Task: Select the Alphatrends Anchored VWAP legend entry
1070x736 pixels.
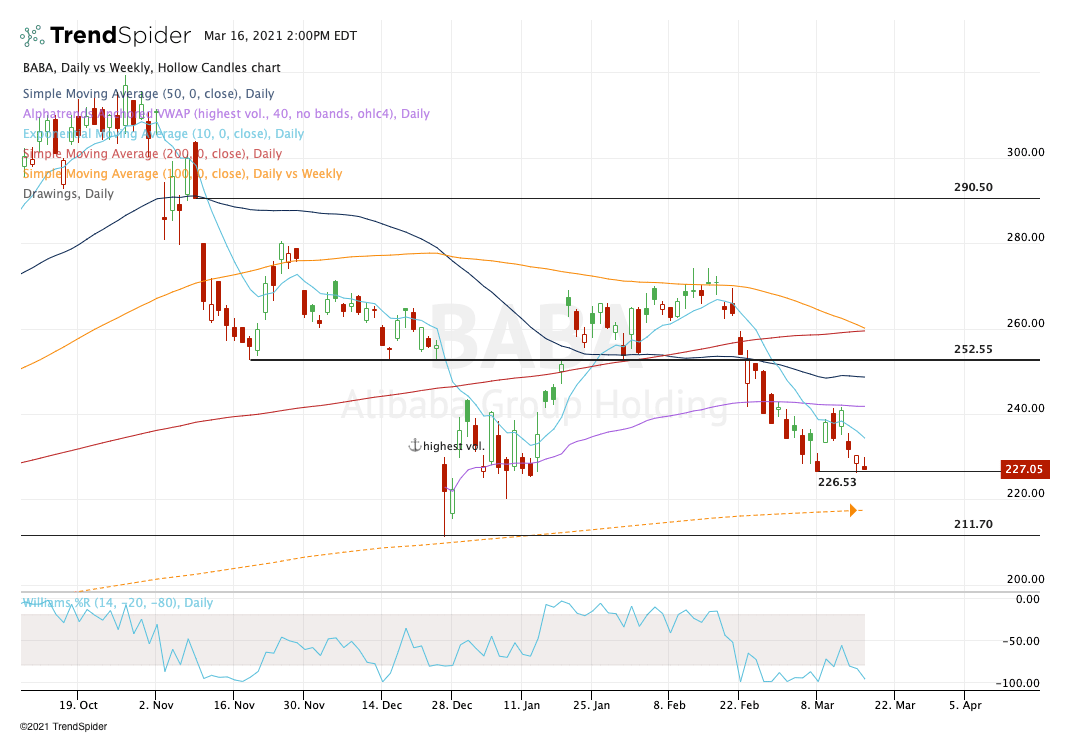Action: click(227, 114)
